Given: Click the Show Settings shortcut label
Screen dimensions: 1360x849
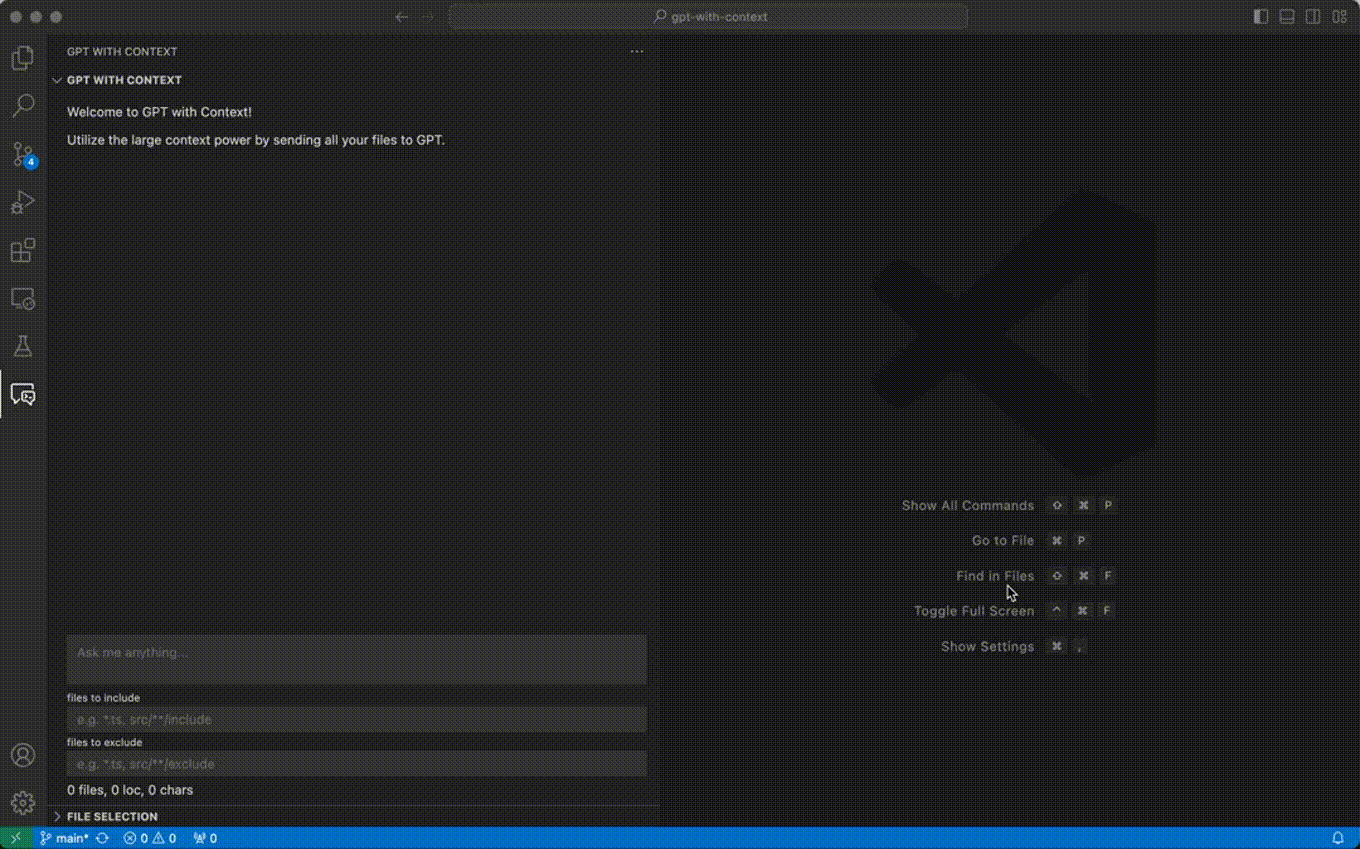Looking at the screenshot, I should coord(987,647).
